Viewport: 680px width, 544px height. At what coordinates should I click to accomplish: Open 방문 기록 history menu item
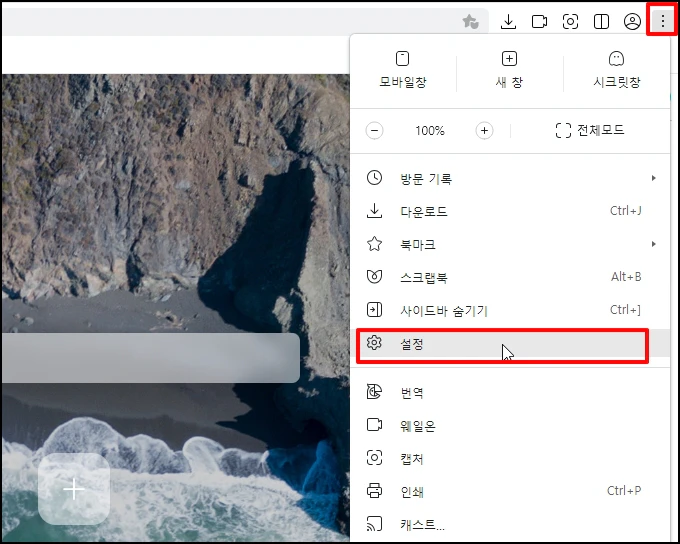pos(510,178)
